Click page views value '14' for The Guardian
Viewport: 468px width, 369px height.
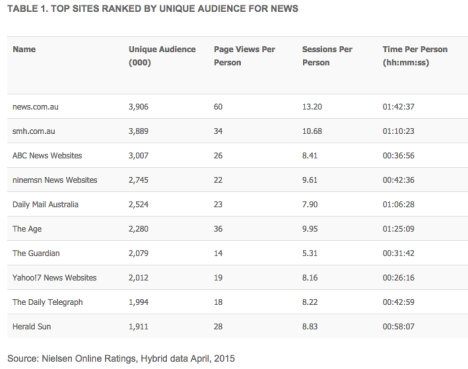pos(218,253)
